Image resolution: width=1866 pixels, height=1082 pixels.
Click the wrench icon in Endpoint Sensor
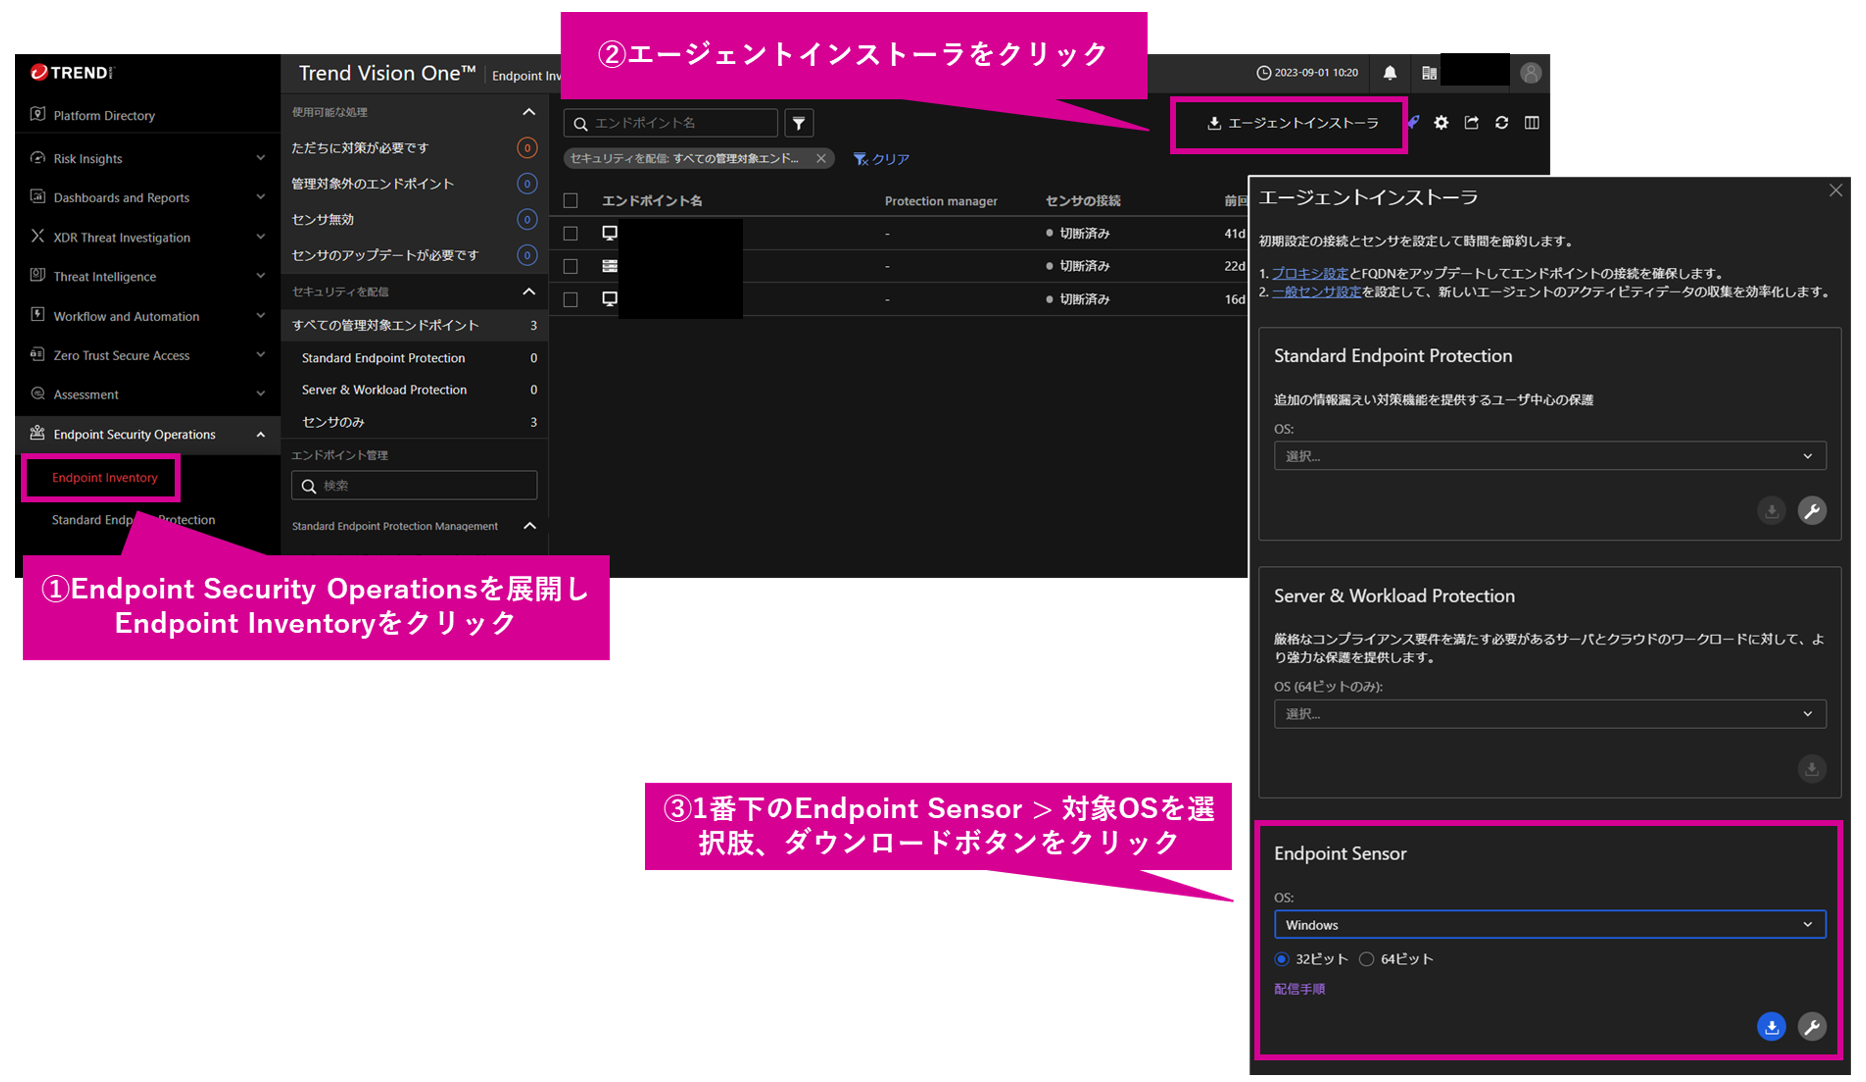coord(1812,1027)
